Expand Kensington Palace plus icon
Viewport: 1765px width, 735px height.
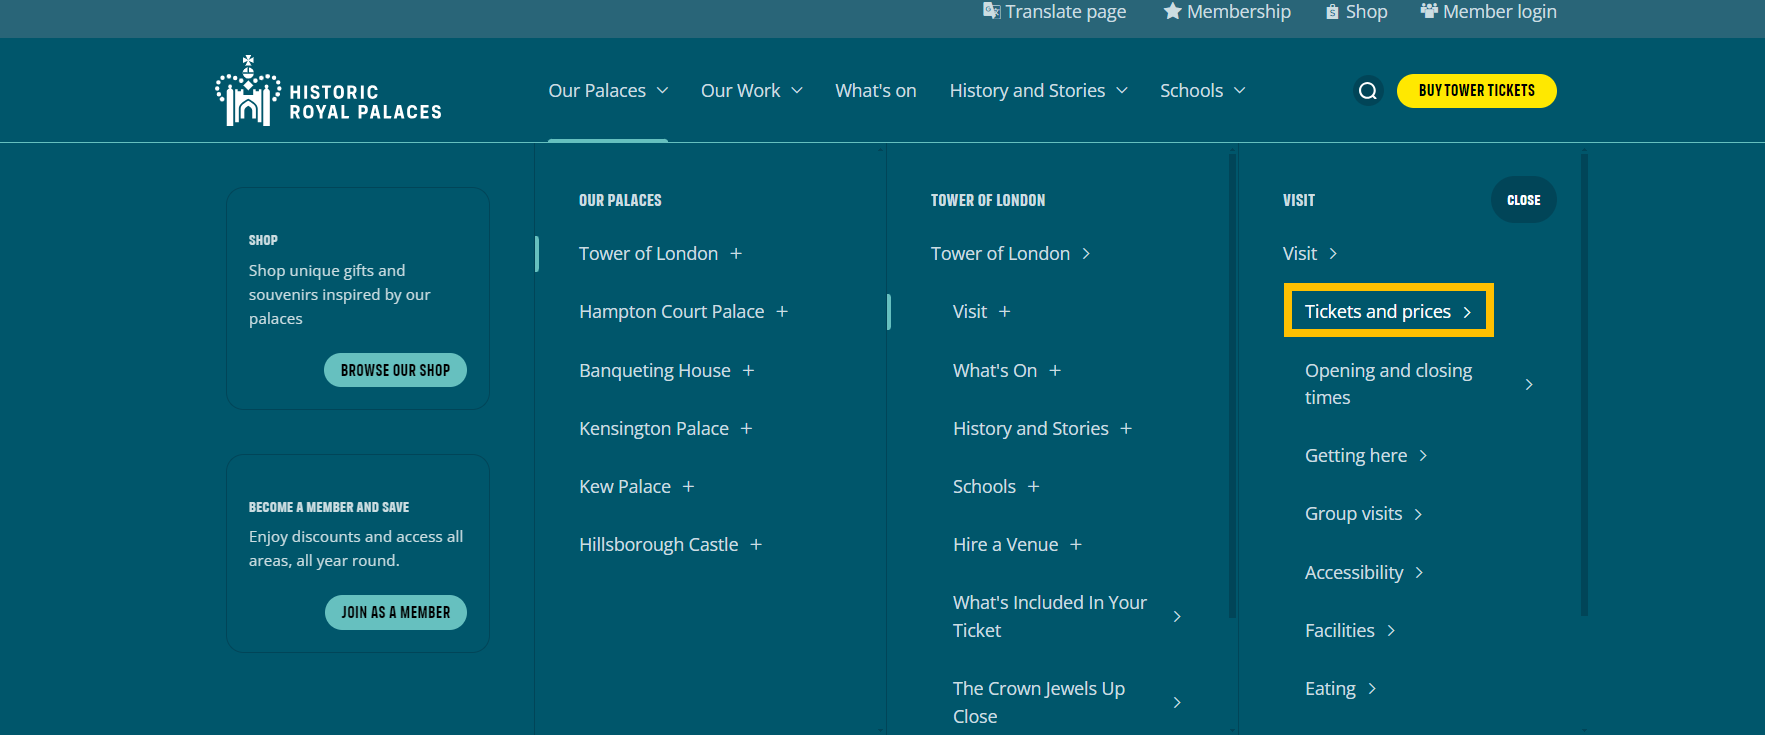tap(746, 429)
